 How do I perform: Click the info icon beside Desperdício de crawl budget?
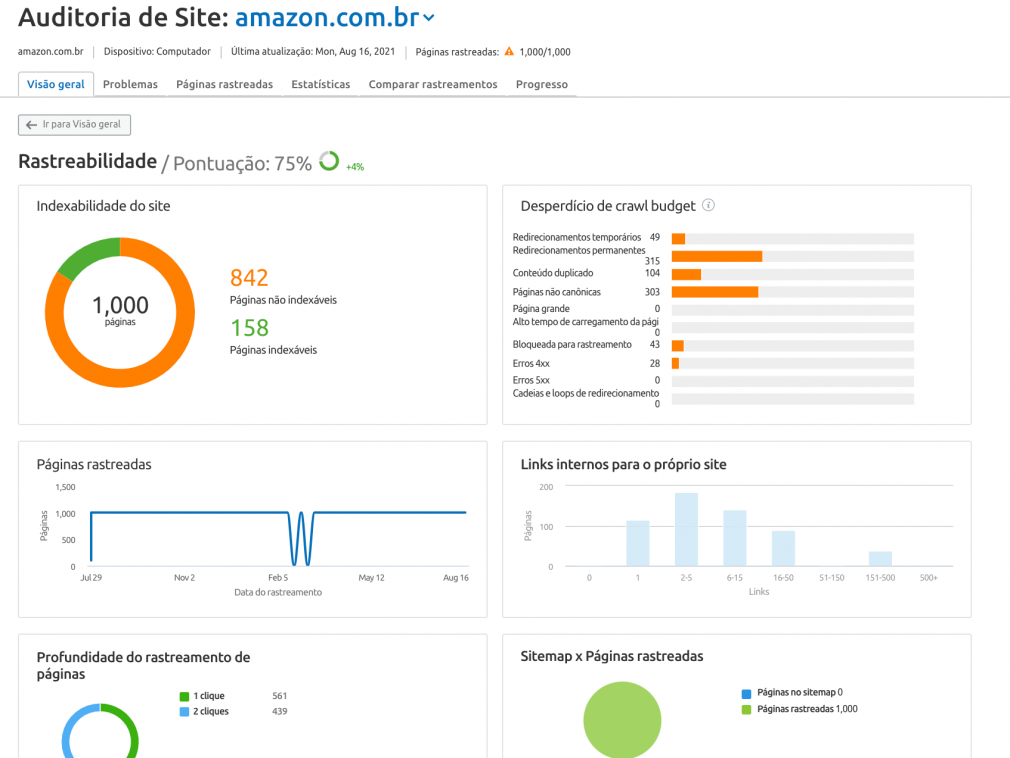709,205
